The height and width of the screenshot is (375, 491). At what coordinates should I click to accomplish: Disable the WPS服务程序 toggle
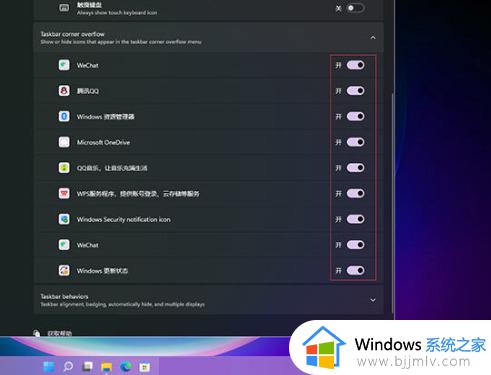(355, 193)
